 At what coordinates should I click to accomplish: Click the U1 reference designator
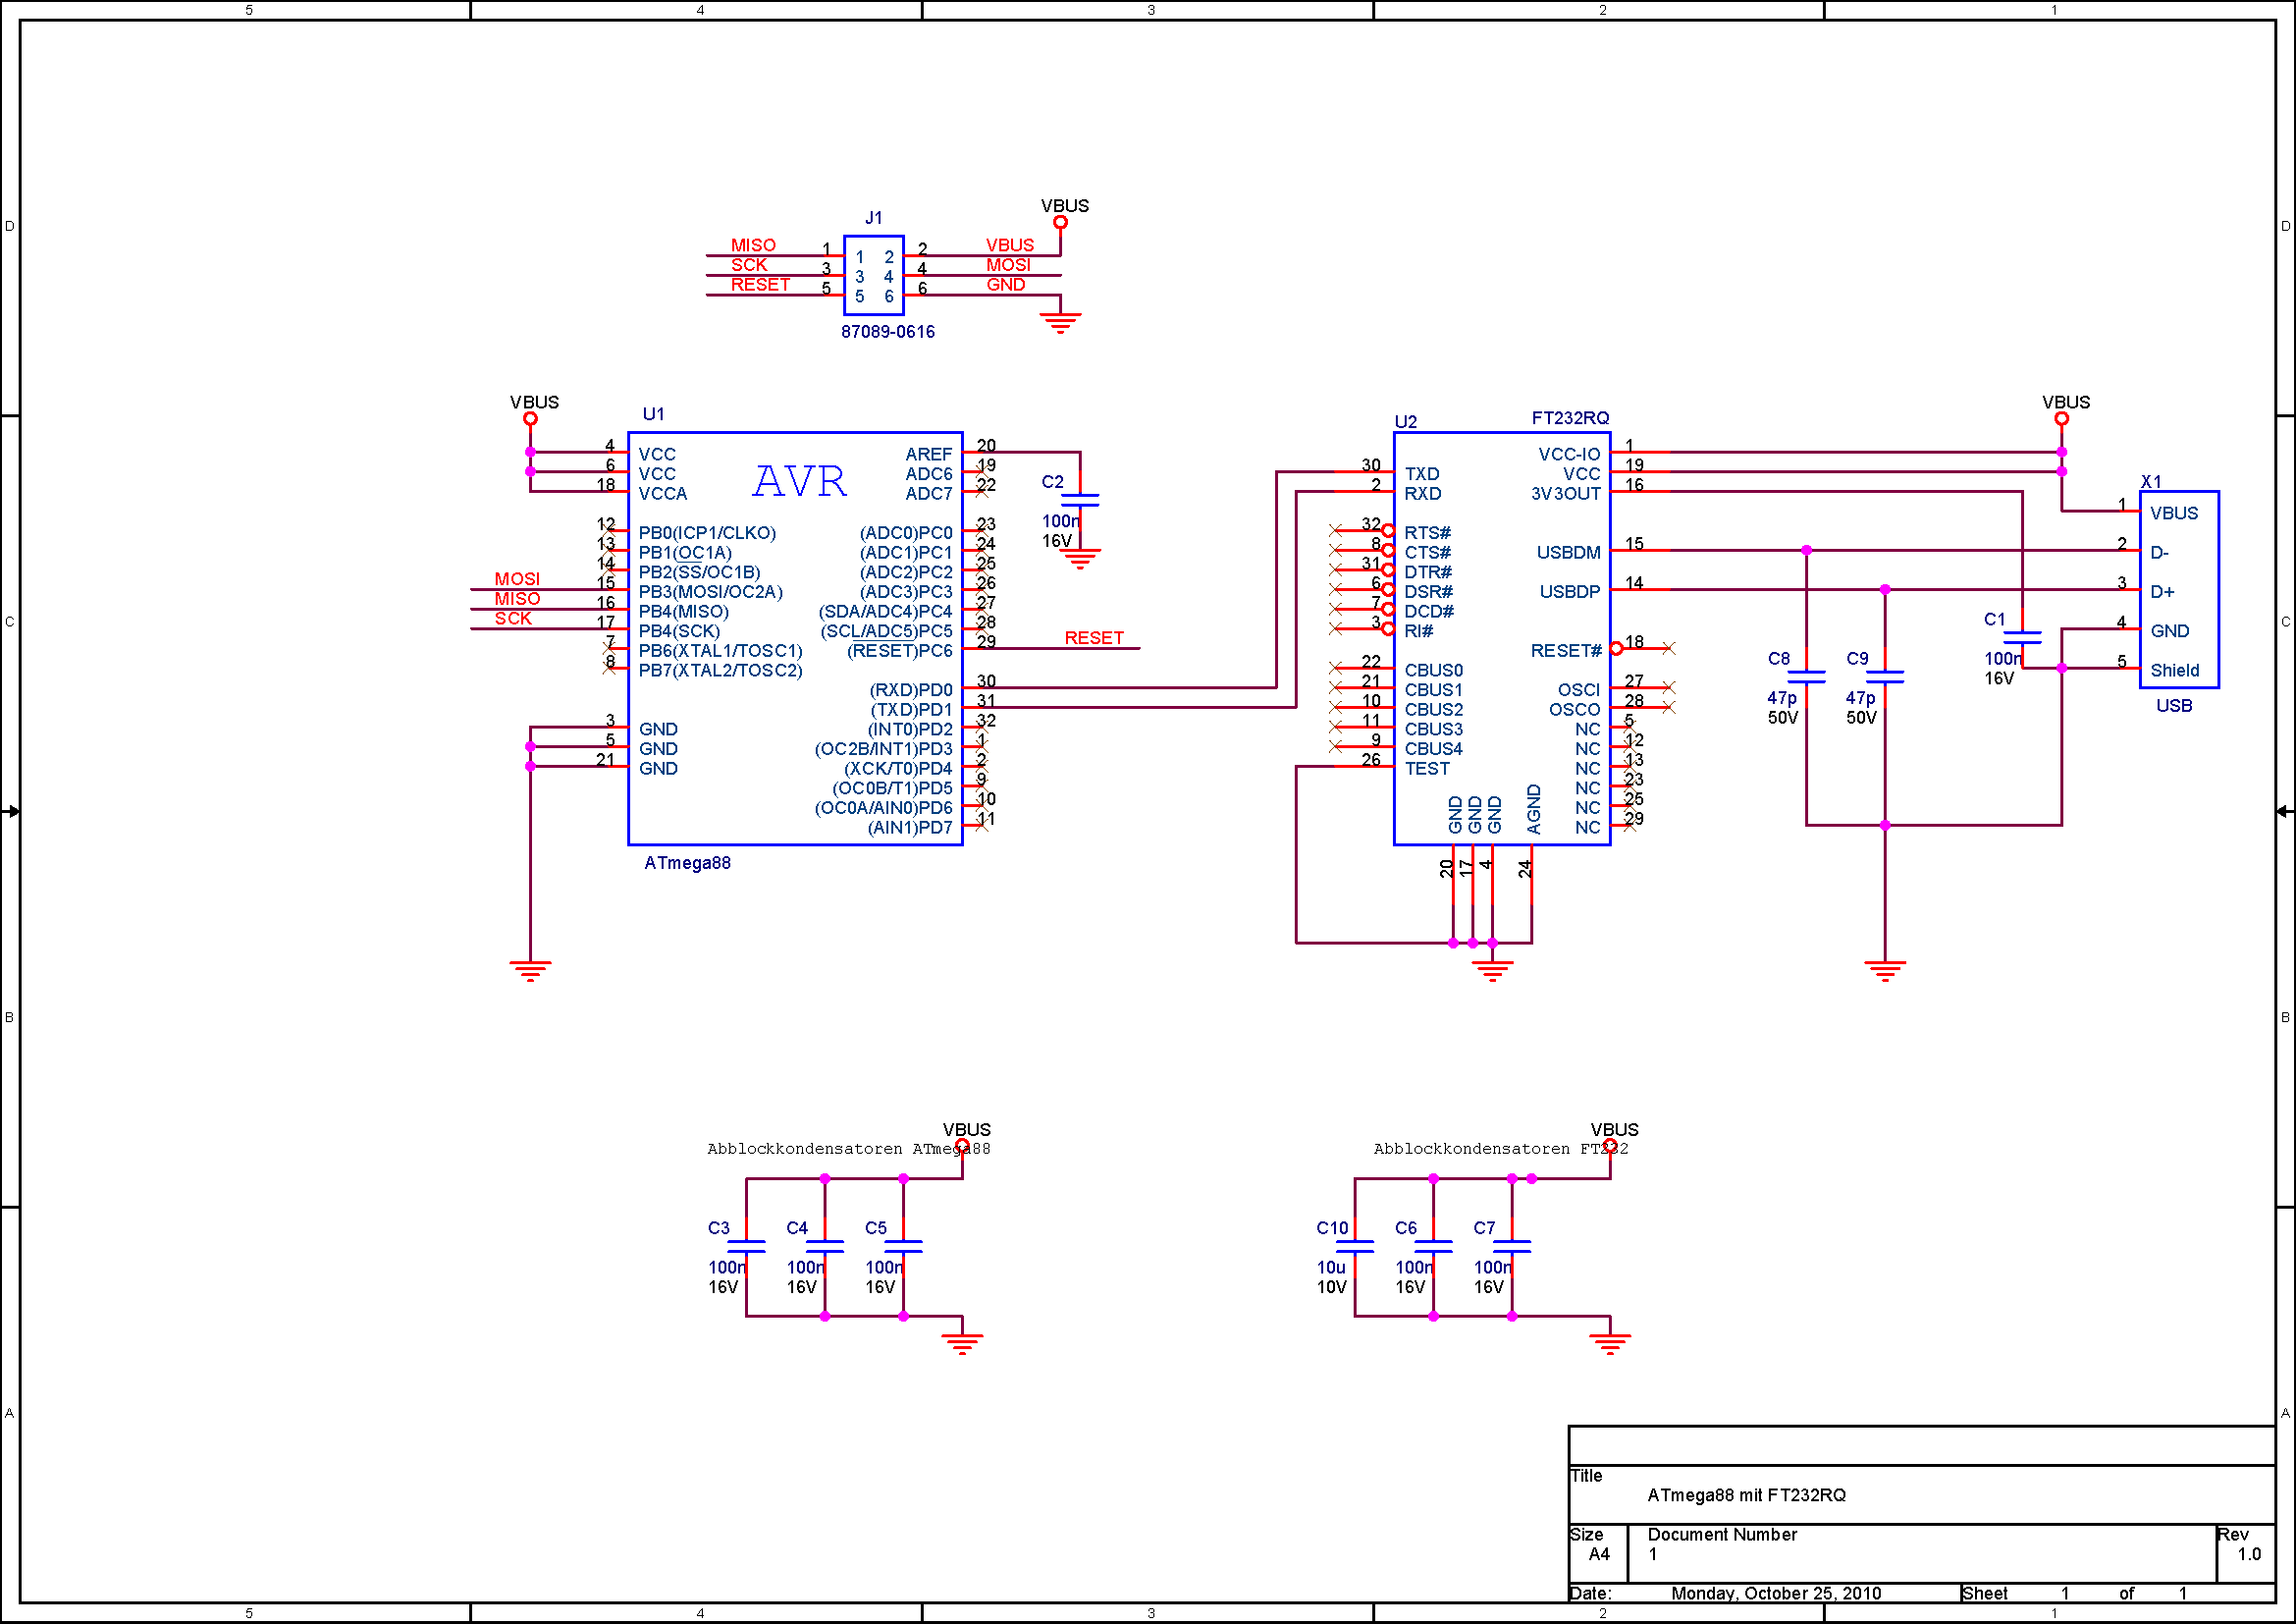click(x=653, y=414)
